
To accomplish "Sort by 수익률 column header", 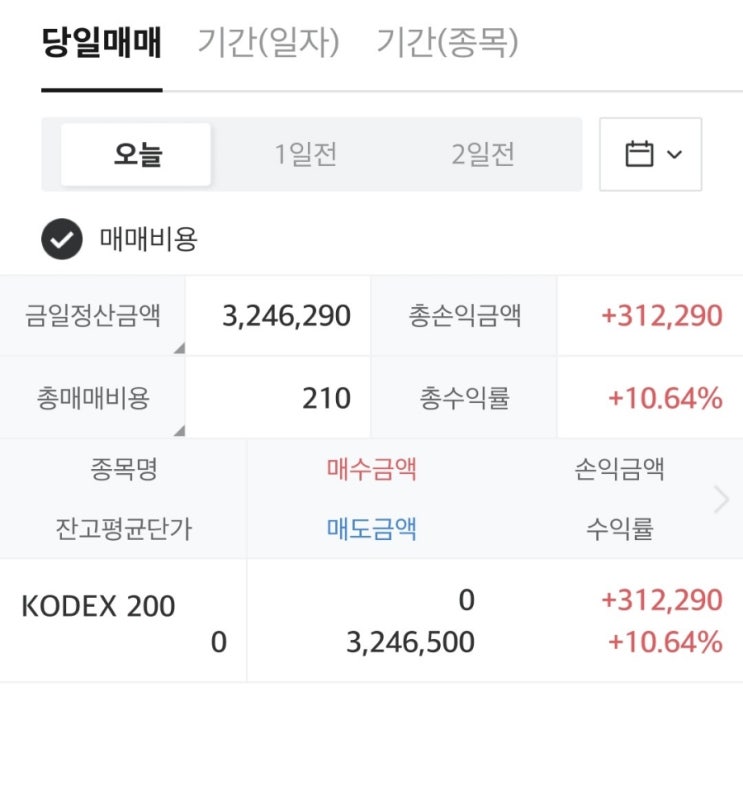I will [x=619, y=528].
